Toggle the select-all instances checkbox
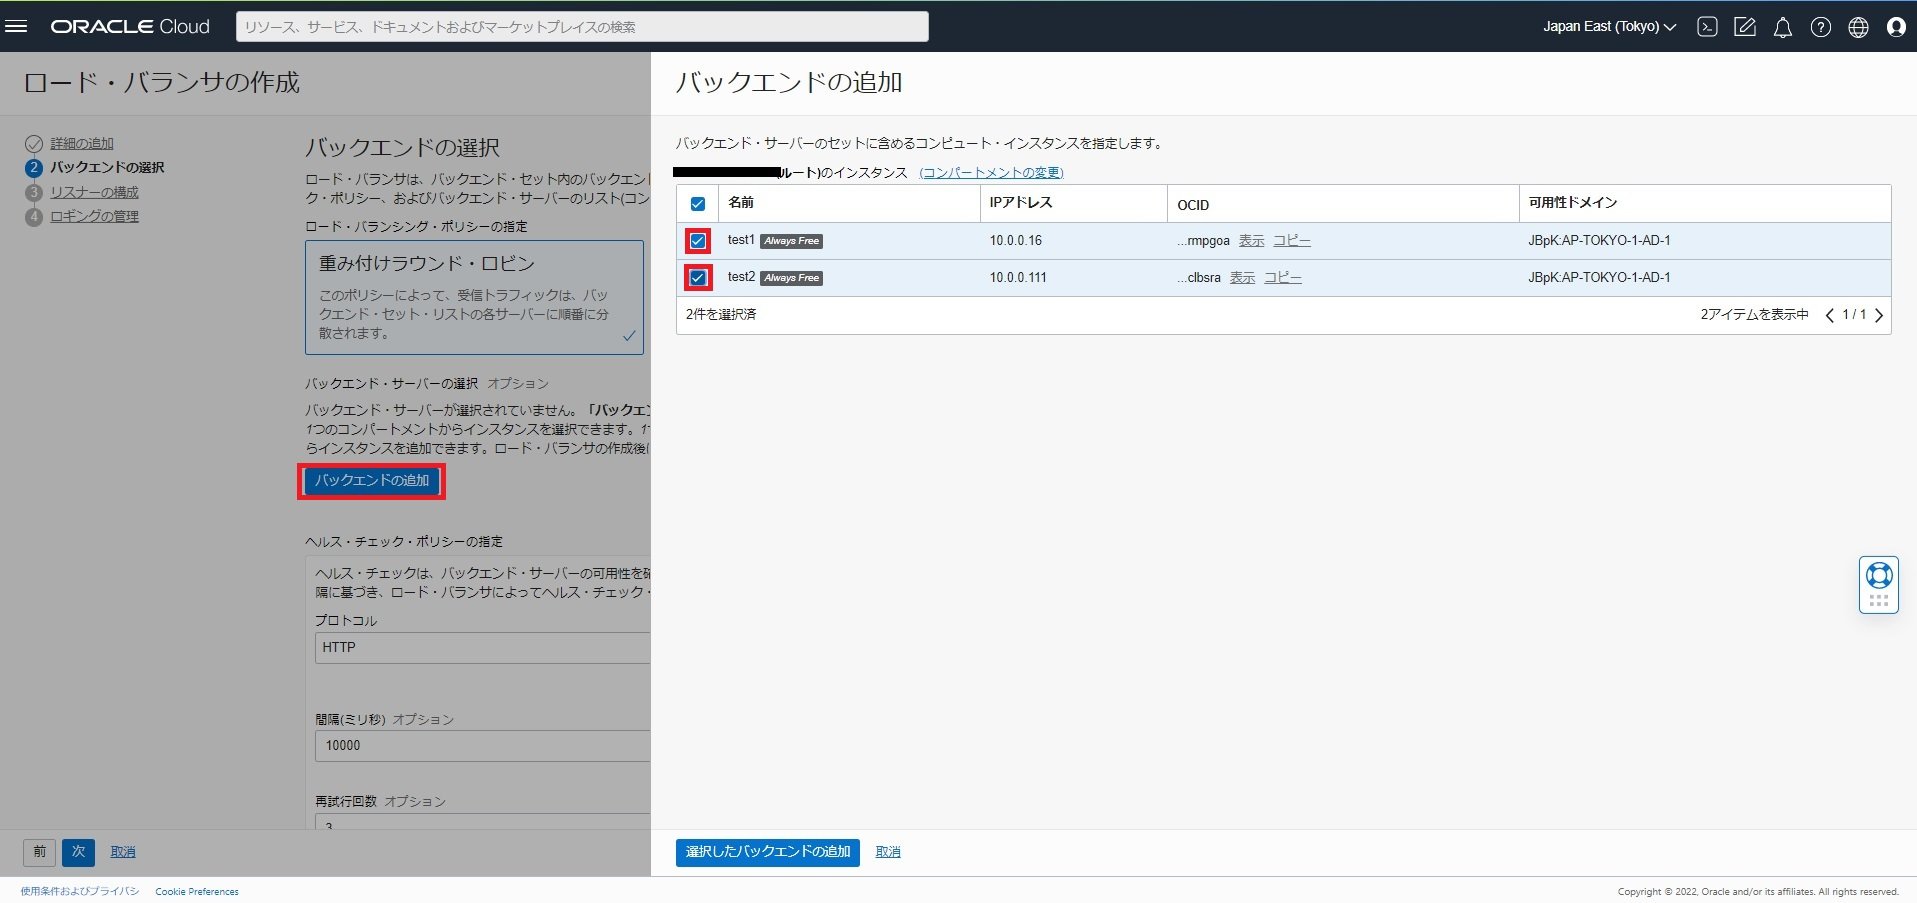1917x903 pixels. click(x=697, y=203)
